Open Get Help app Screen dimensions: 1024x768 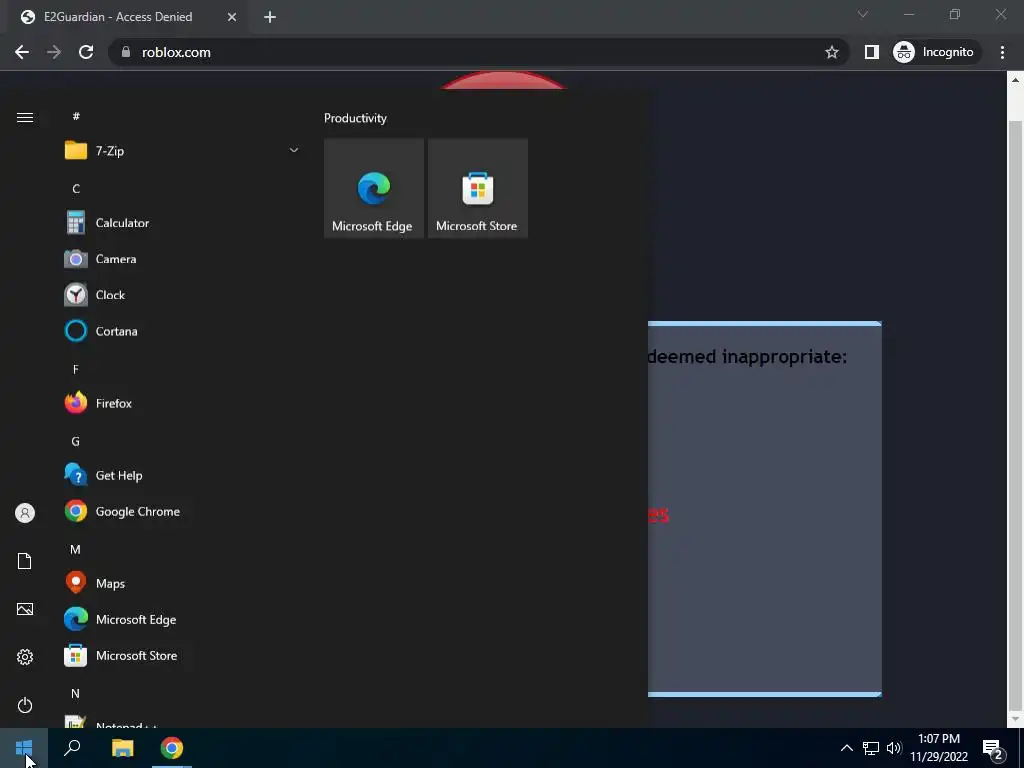coord(182,475)
